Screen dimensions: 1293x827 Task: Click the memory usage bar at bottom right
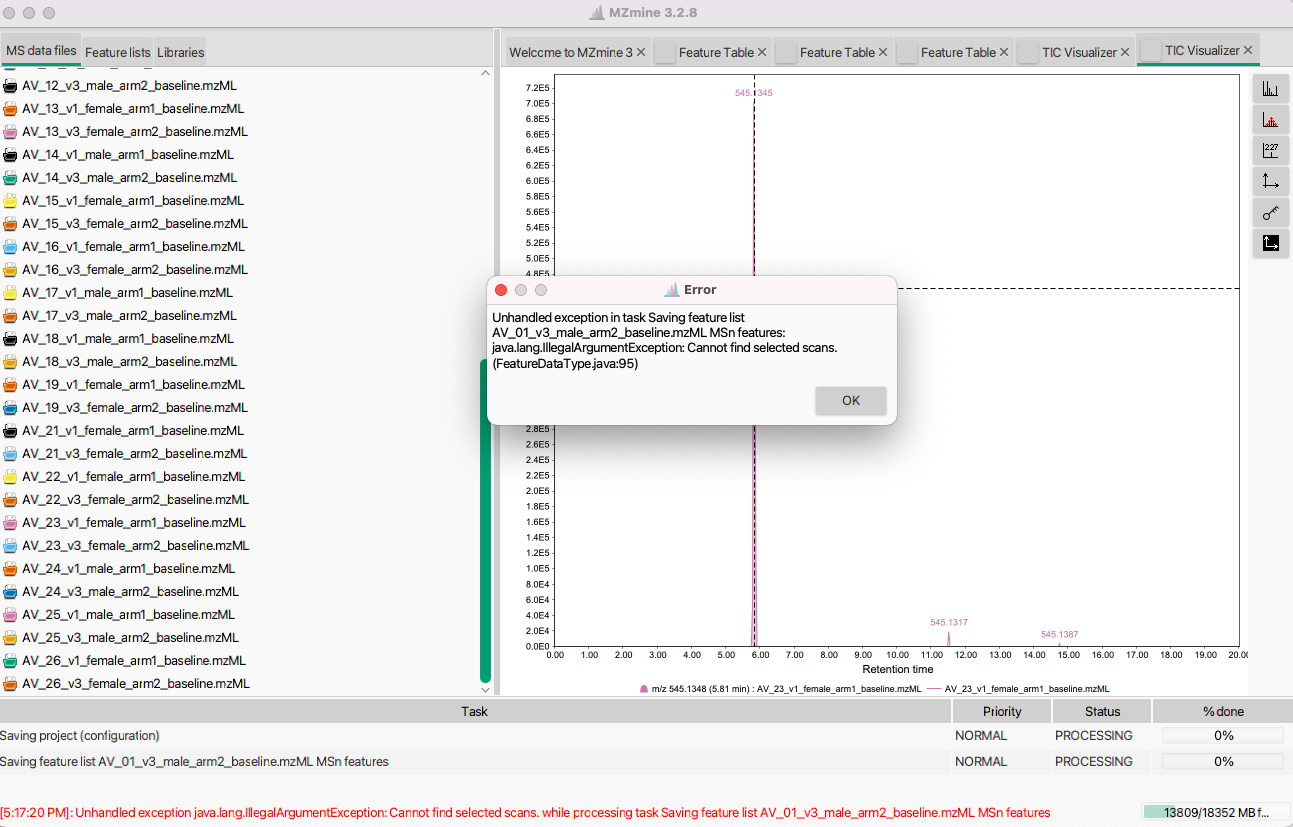click(x=1215, y=813)
